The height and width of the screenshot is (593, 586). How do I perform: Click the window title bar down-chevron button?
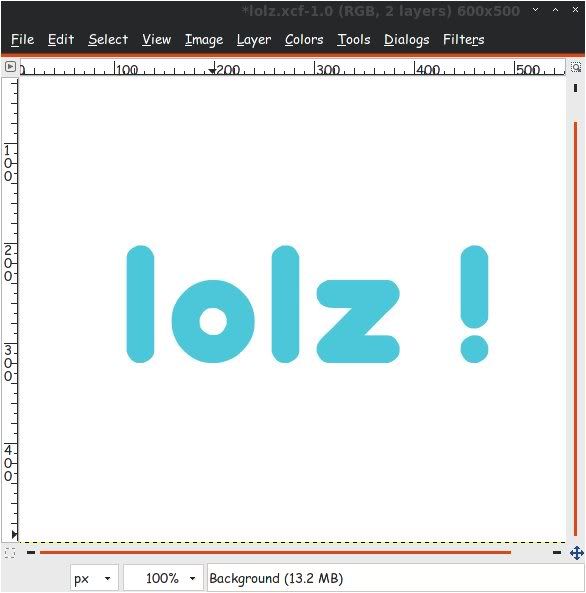[535, 10]
